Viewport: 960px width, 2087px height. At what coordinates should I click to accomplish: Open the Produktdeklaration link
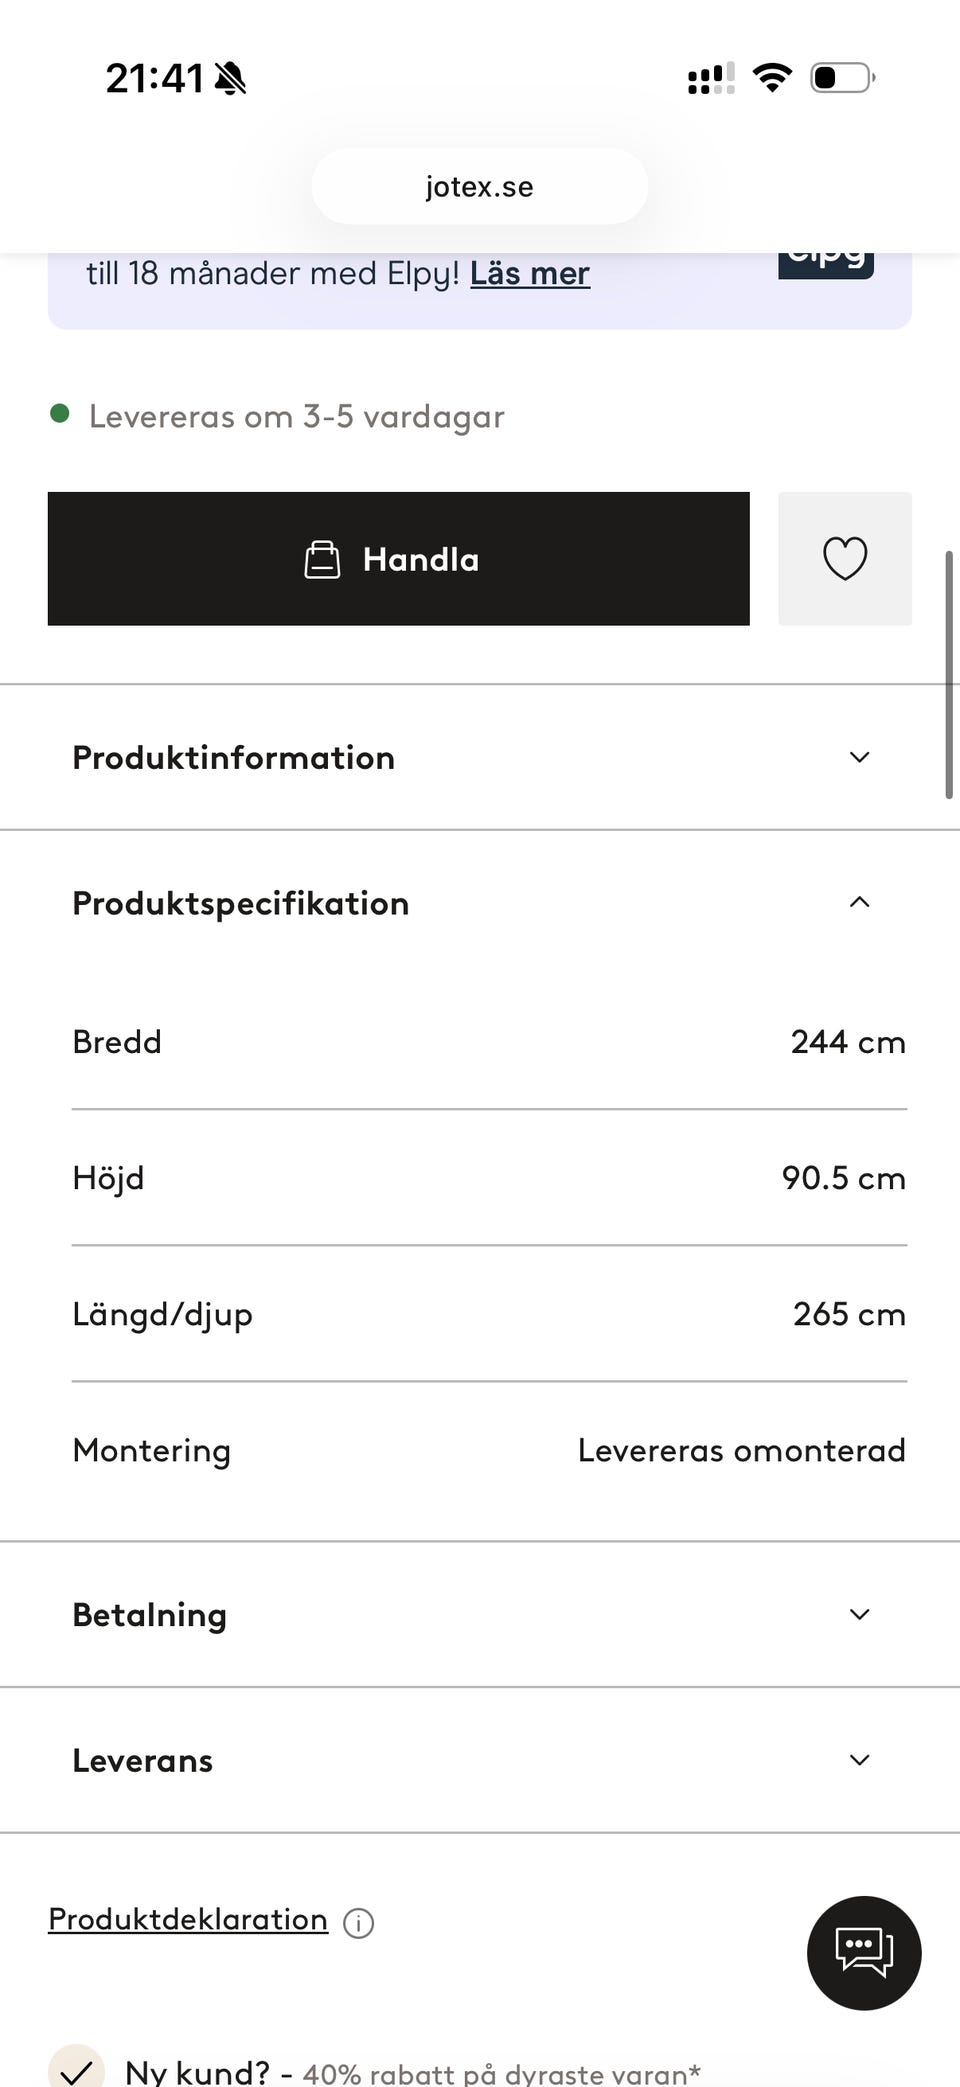pyautogui.click(x=188, y=1919)
